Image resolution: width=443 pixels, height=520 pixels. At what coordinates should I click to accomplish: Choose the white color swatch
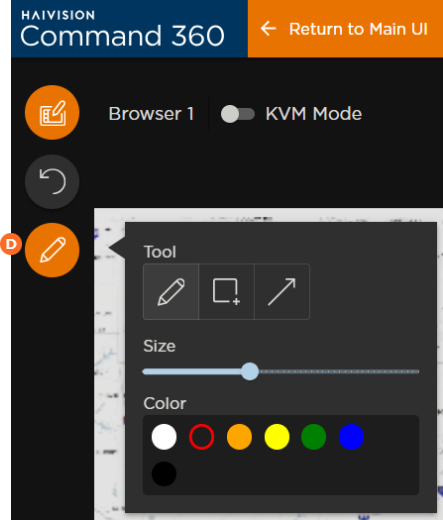[x=164, y=437]
